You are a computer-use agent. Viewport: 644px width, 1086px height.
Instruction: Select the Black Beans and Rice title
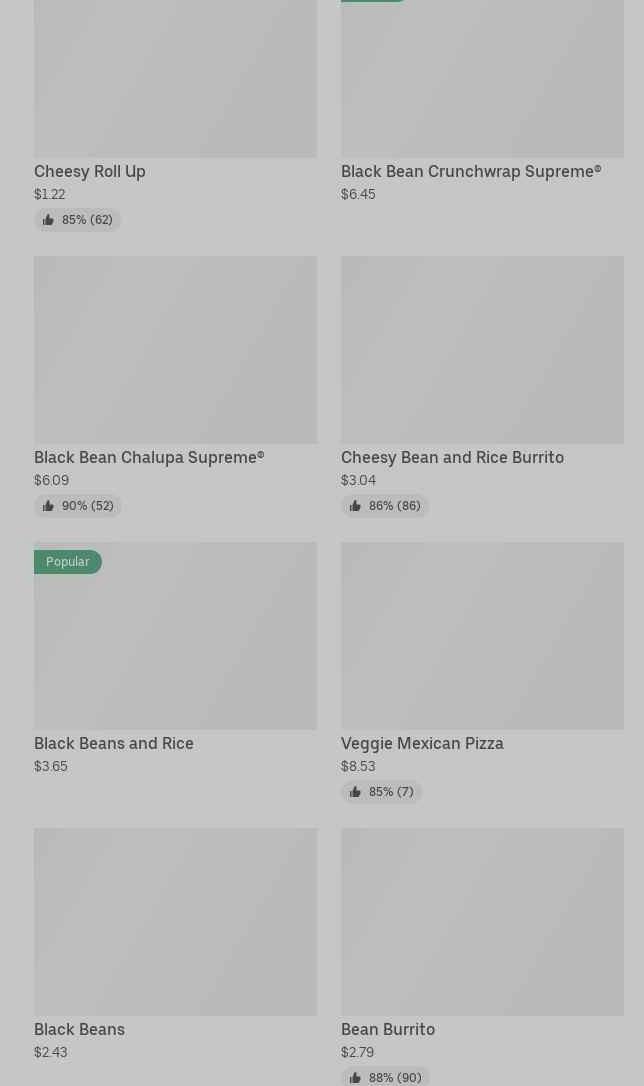click(x=114, y=743)
